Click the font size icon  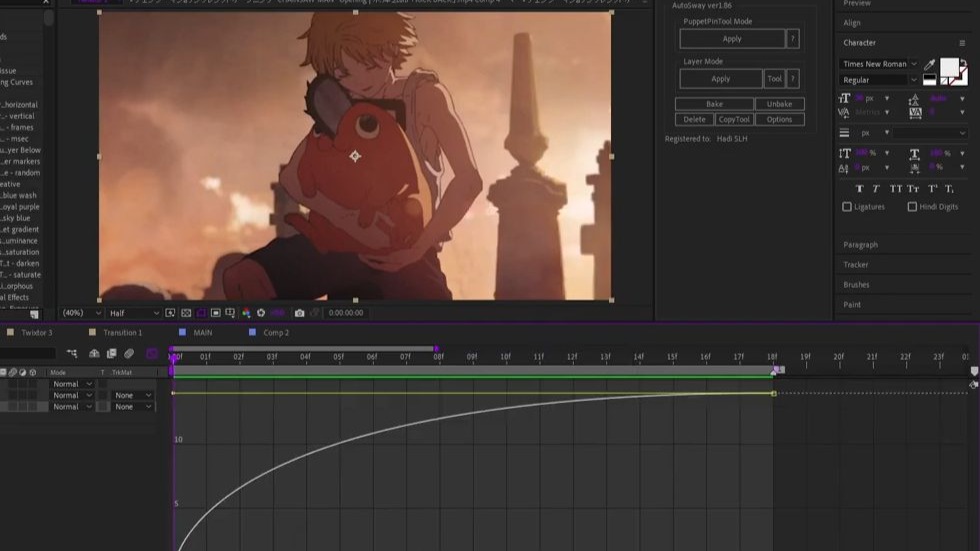(x=844, y=98)
